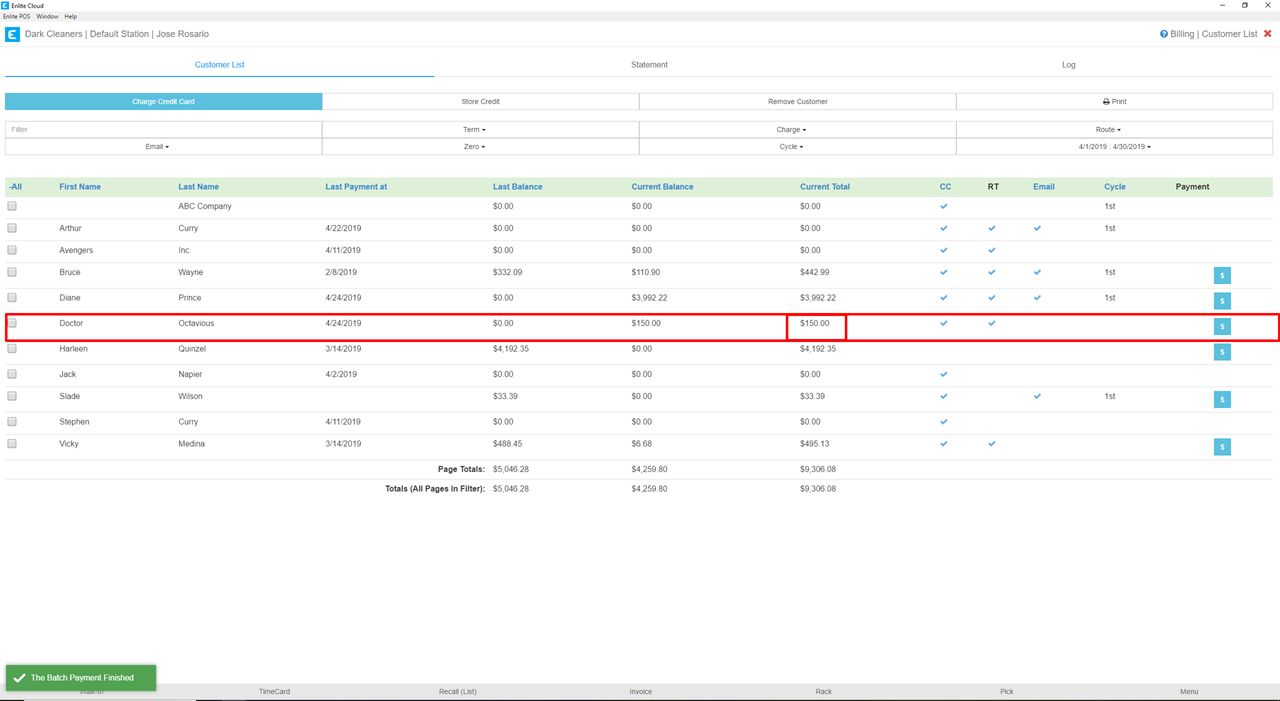The image size is (1280, 701).
Task: Expand the Route filter dropdown
Action: pyautogui.click(x=1114, y=129)
